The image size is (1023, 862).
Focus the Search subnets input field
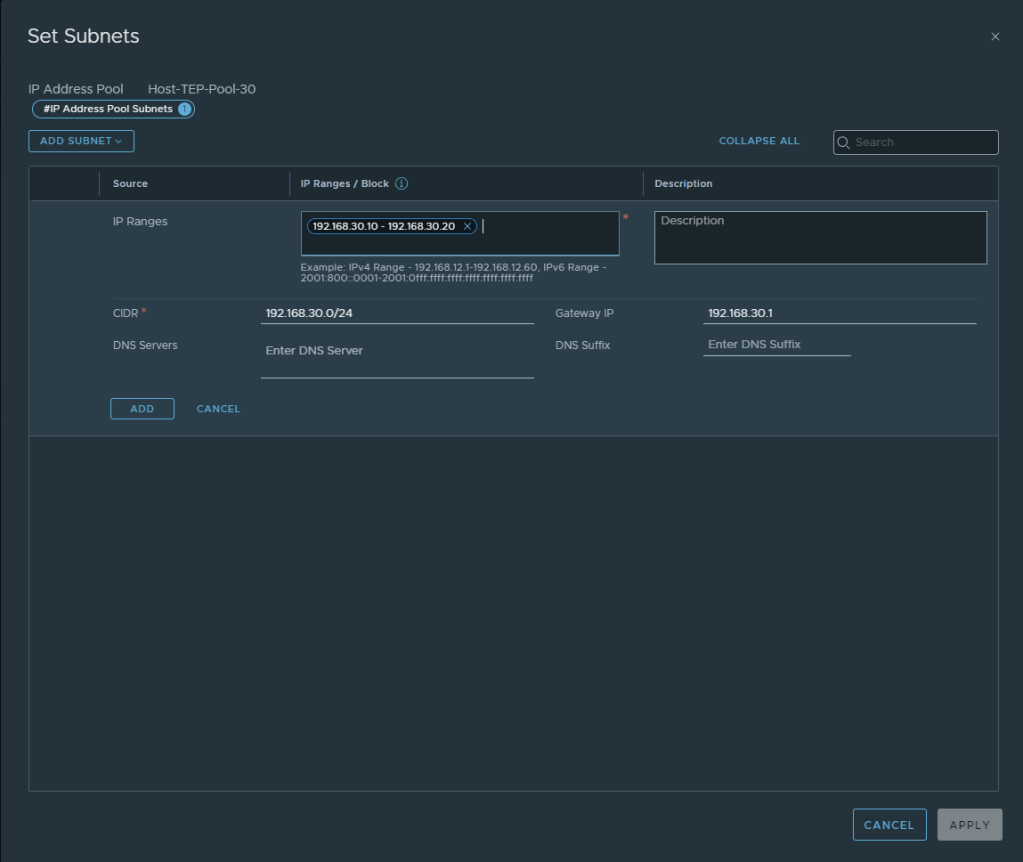[923, 142]
